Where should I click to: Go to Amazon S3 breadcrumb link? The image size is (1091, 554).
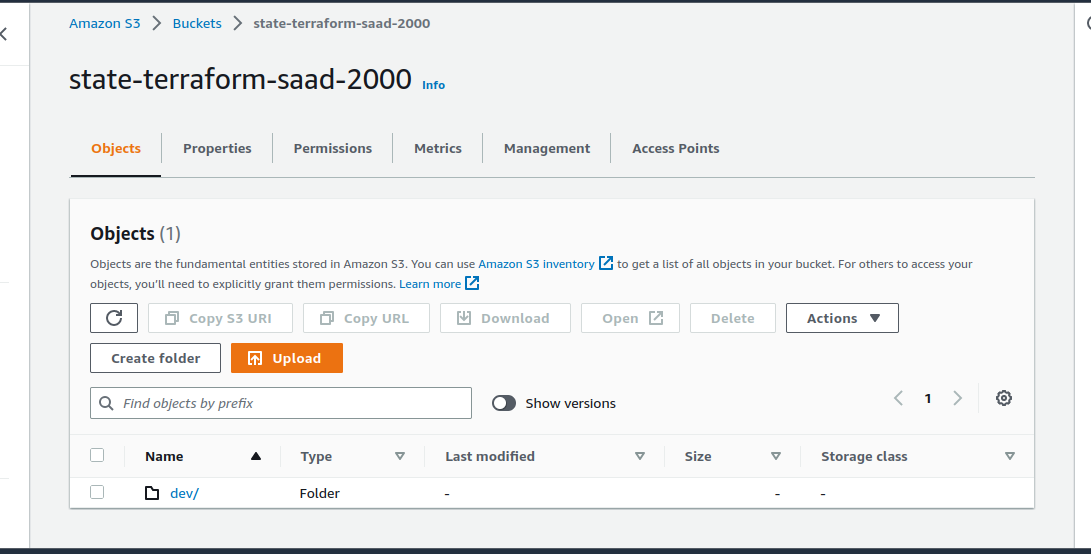click(x=104, y=23)
